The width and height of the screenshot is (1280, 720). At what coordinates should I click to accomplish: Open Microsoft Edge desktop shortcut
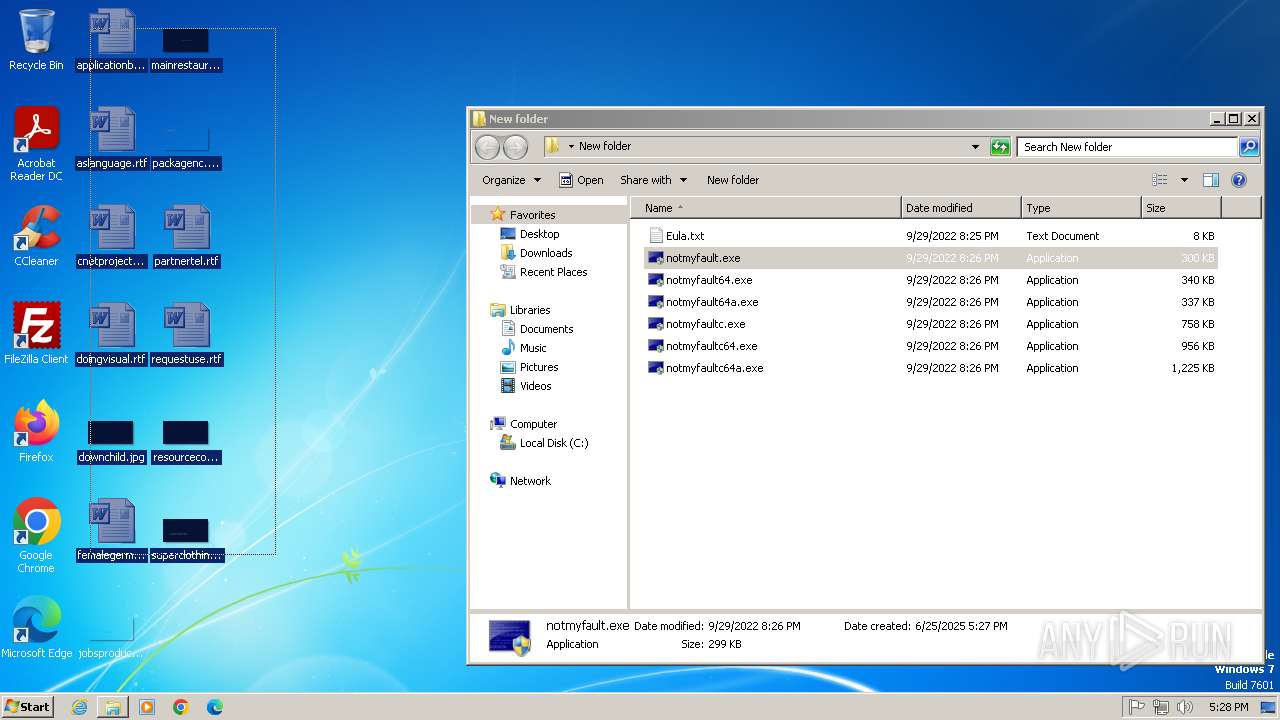[x=36, y=628]
